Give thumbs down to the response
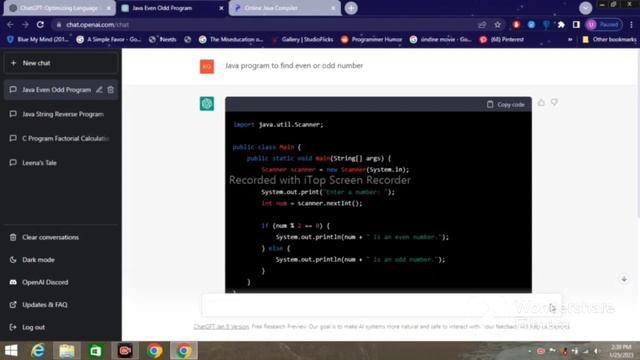The height and width of the screenshot is (360, 640). click(554, 102)
